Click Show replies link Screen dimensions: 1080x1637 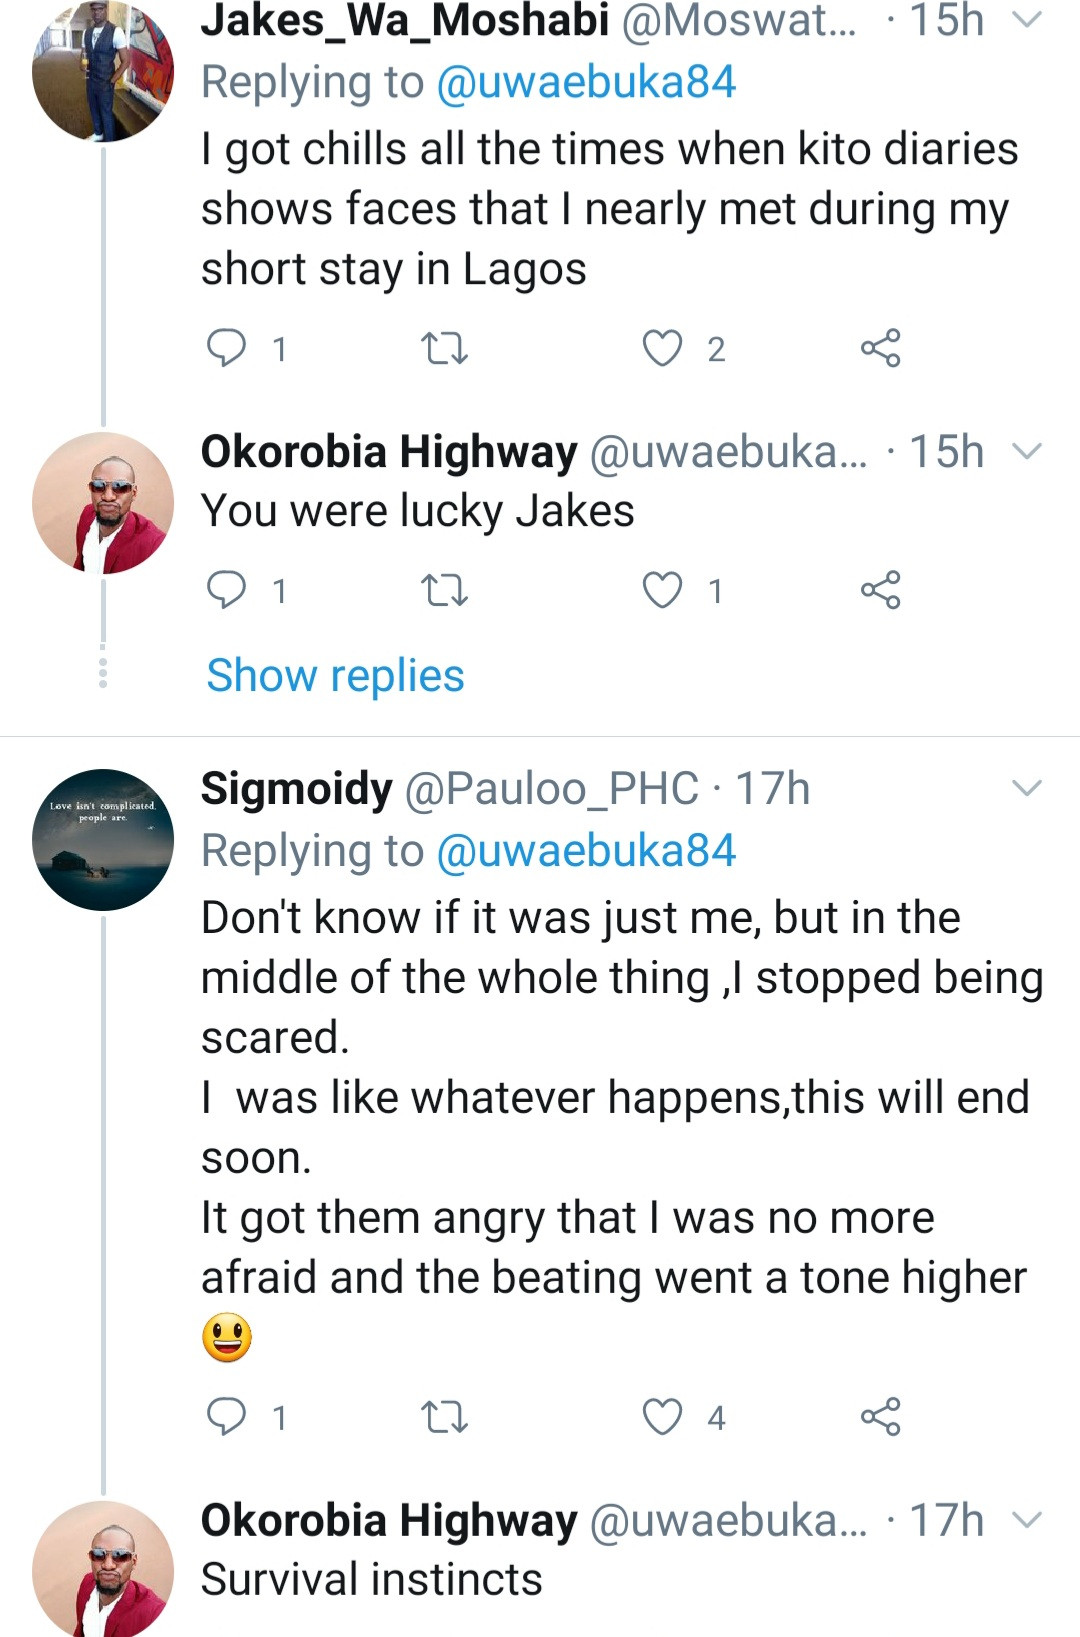coord(335,675)
